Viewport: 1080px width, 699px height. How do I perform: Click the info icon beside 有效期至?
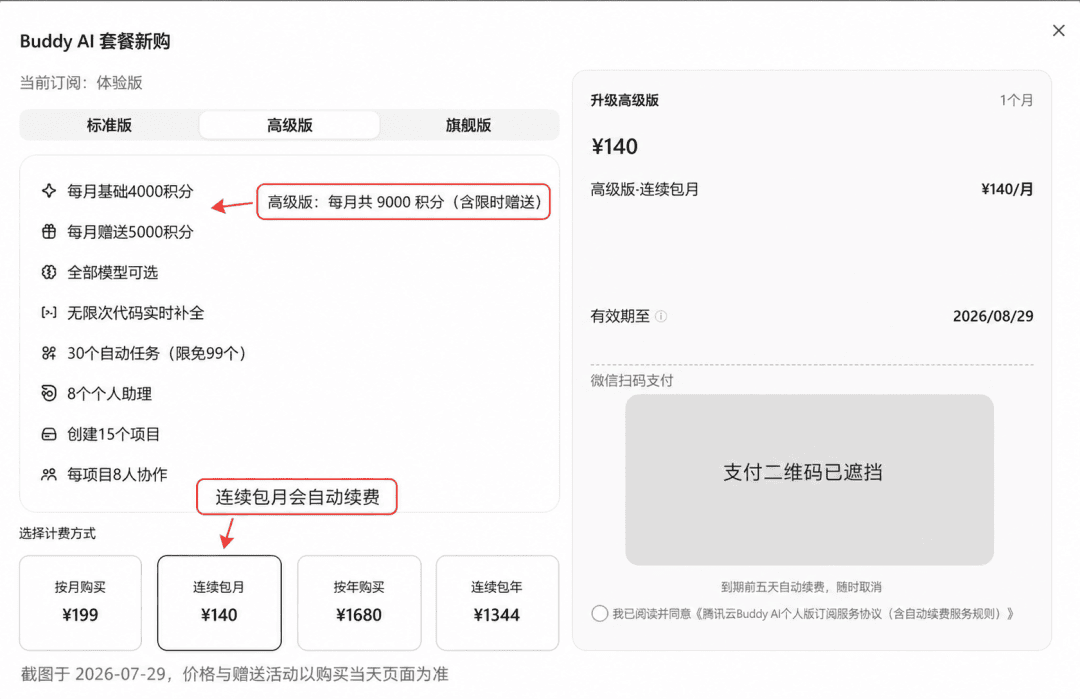(661, 316)
